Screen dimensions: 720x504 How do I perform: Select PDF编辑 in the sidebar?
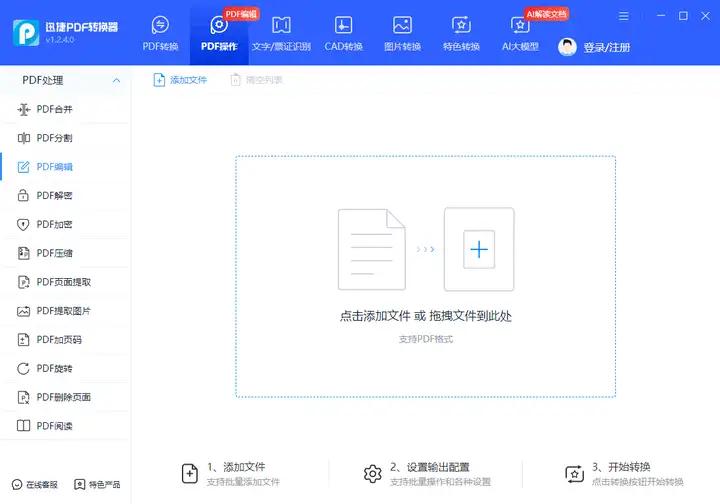click(65, 167)
